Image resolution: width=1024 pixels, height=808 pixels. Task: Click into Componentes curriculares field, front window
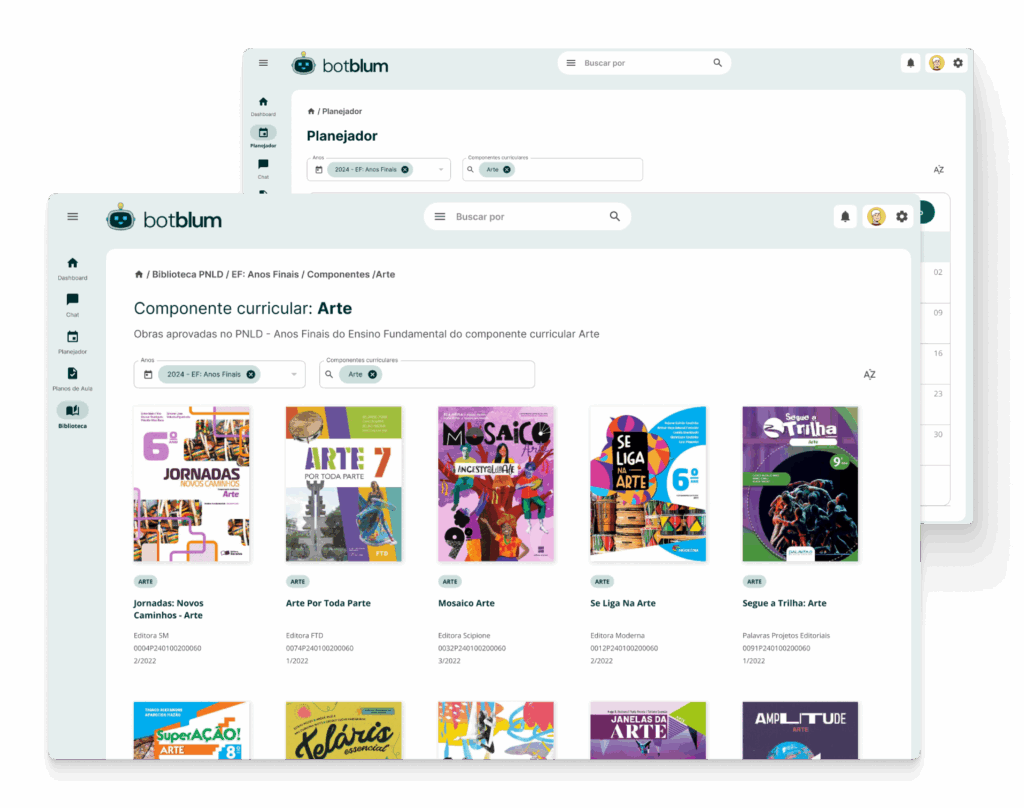click(427, 374)
